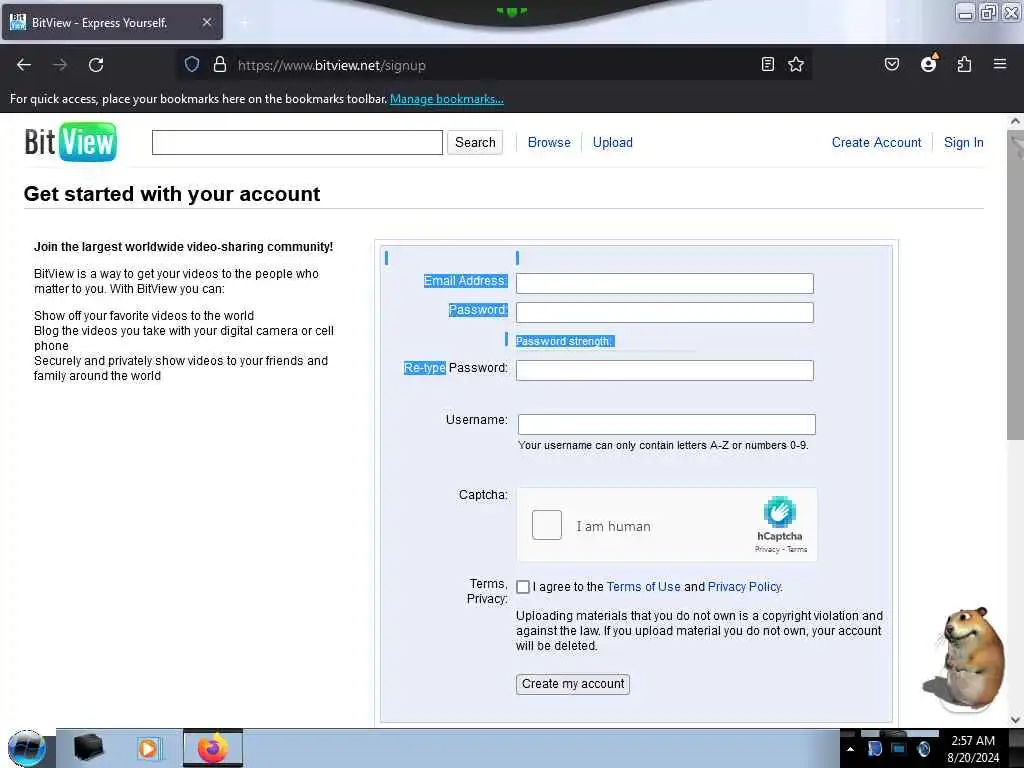Click the Manage bookmarks link
Screen dimensions: 1024x768
(x=447, y=99)
